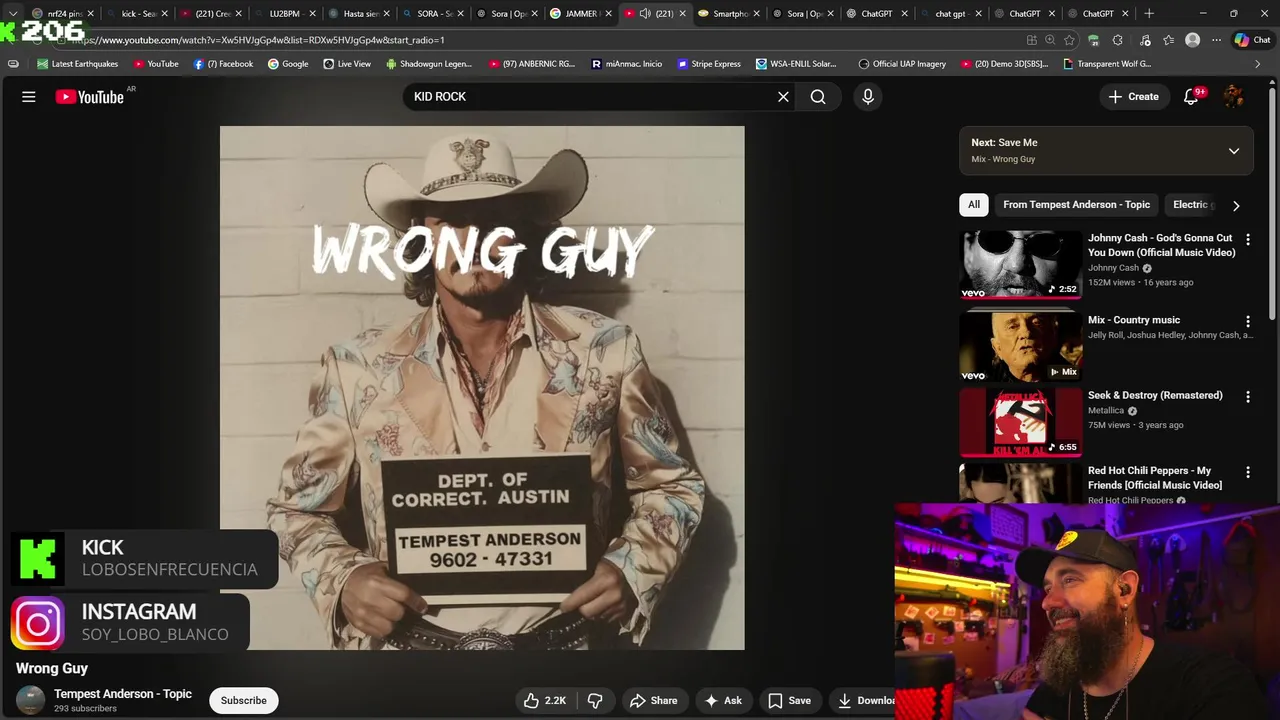This screenshot has width=1280, height=720.
Task: Open the split screen icon in address bar
Action: click(x=1031, y=40)
